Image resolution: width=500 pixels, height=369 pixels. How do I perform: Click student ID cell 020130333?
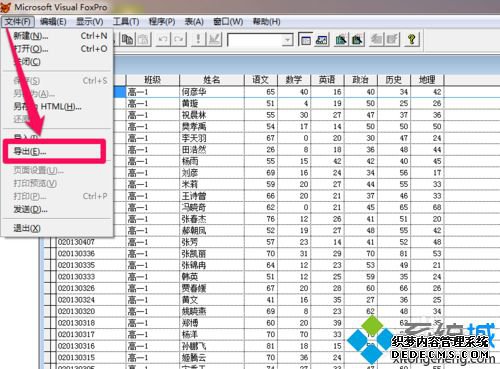coord(91,277)
